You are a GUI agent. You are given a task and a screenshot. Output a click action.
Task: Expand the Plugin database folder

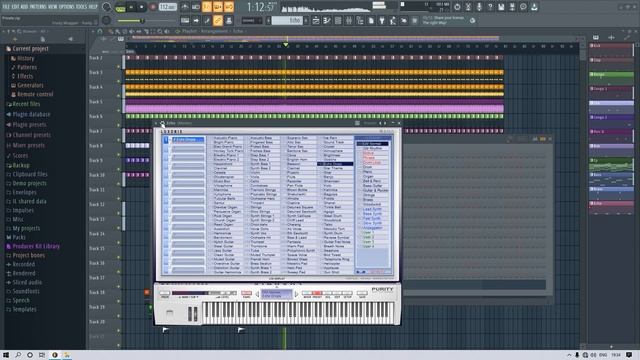tap(31, 115)
